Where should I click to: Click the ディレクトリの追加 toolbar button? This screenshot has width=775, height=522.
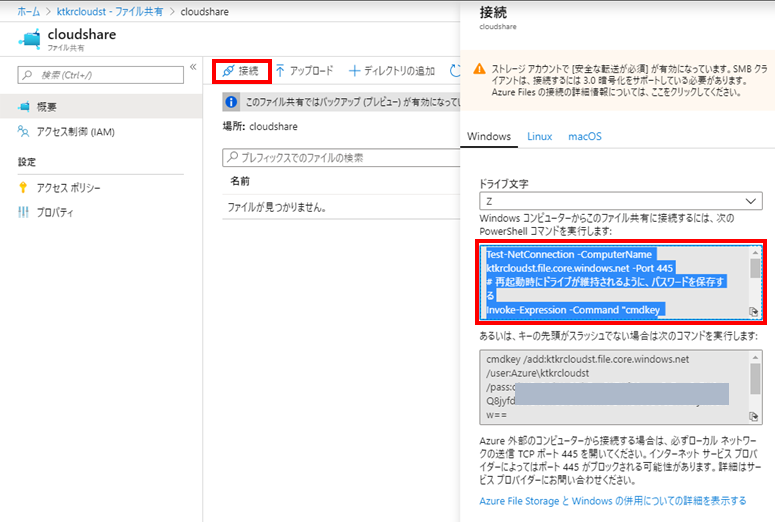click(x=392, y=71)
